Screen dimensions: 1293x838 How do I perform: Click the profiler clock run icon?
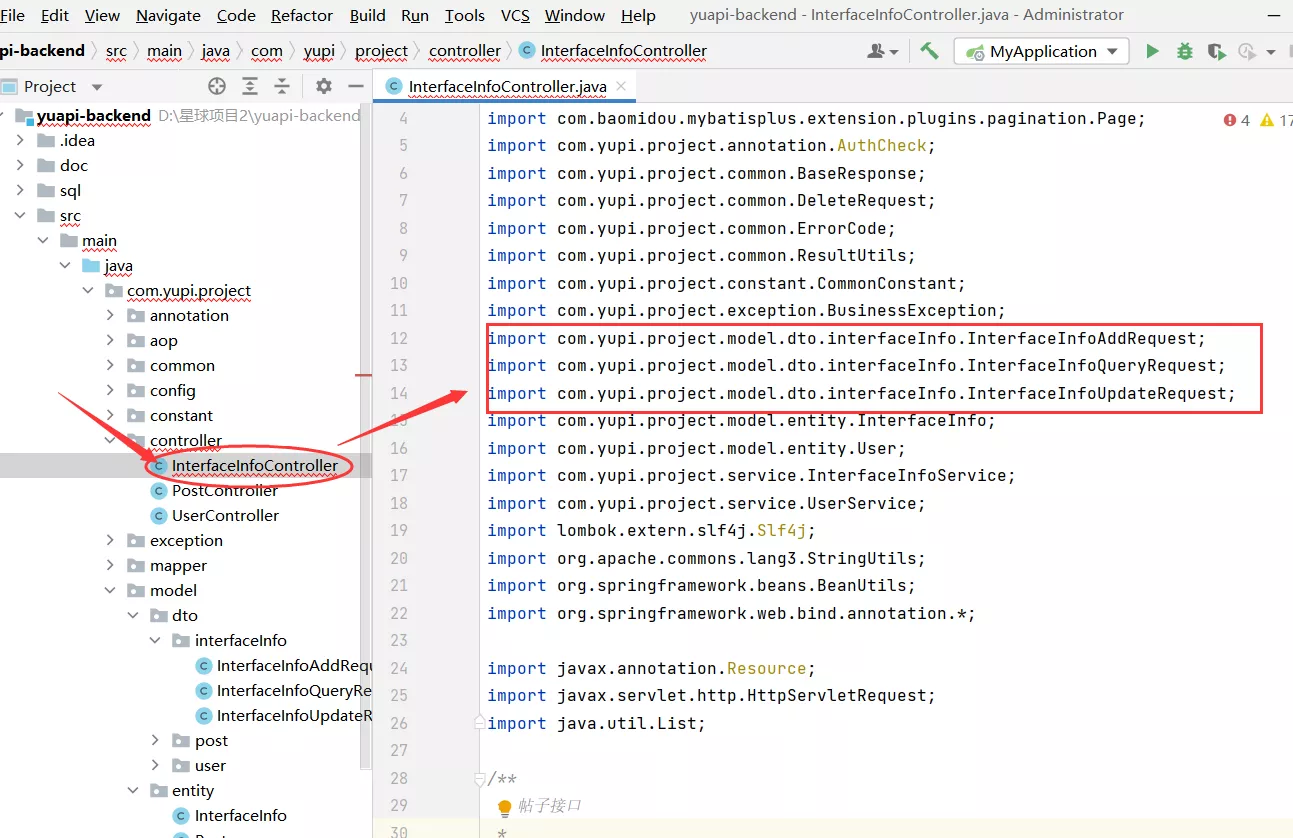(x=1247, y=51)
